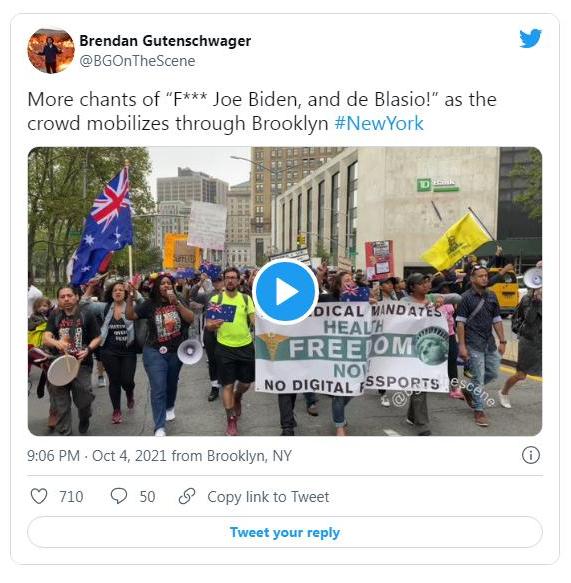Click Copy link to Tweet

[268, 496]
